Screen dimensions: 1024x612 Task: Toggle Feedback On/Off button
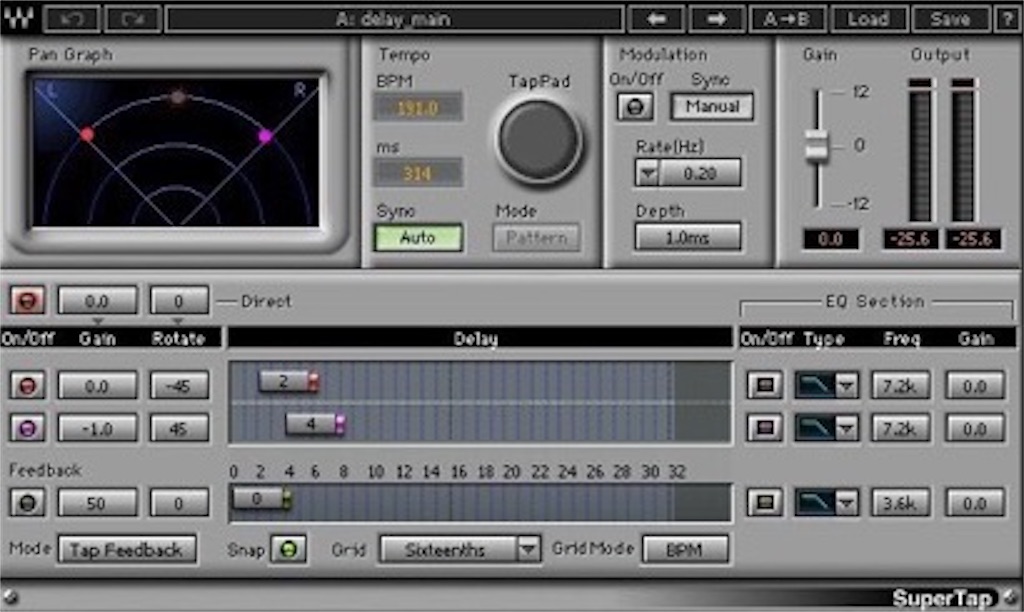click(27, 503)
